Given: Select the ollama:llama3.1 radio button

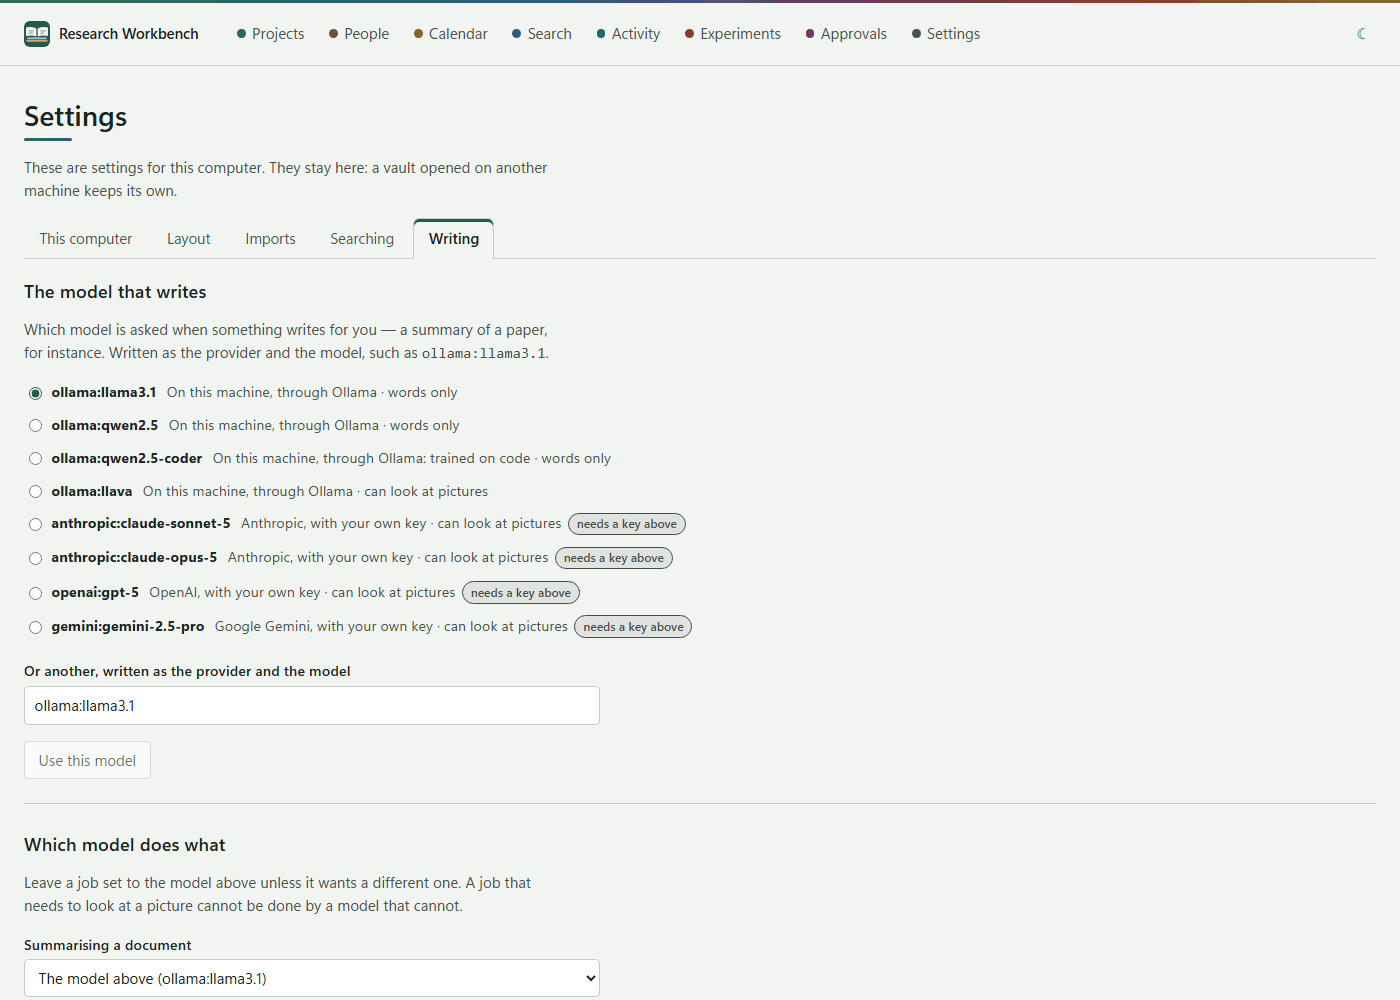Looking at the screenshot, I should click(x=36, y=393).
